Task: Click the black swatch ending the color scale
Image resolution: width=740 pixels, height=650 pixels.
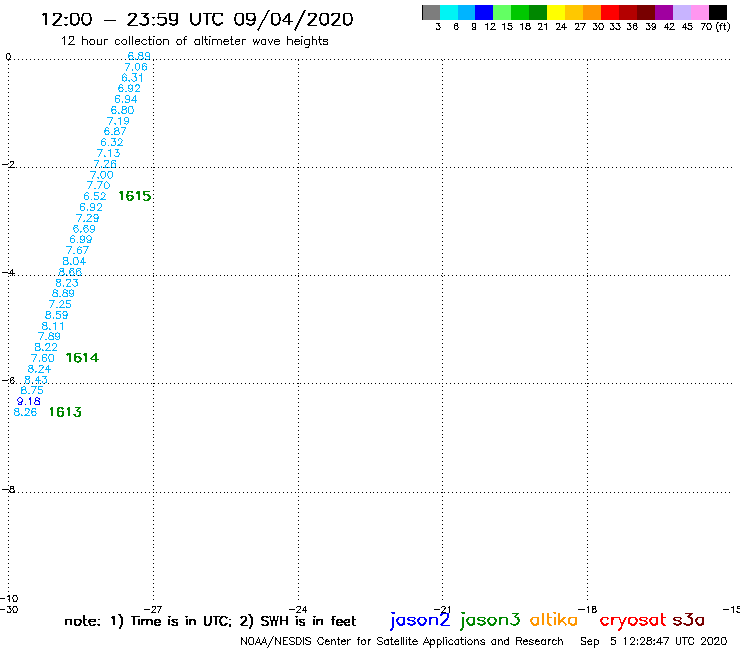Action: (x=718, y=12)
